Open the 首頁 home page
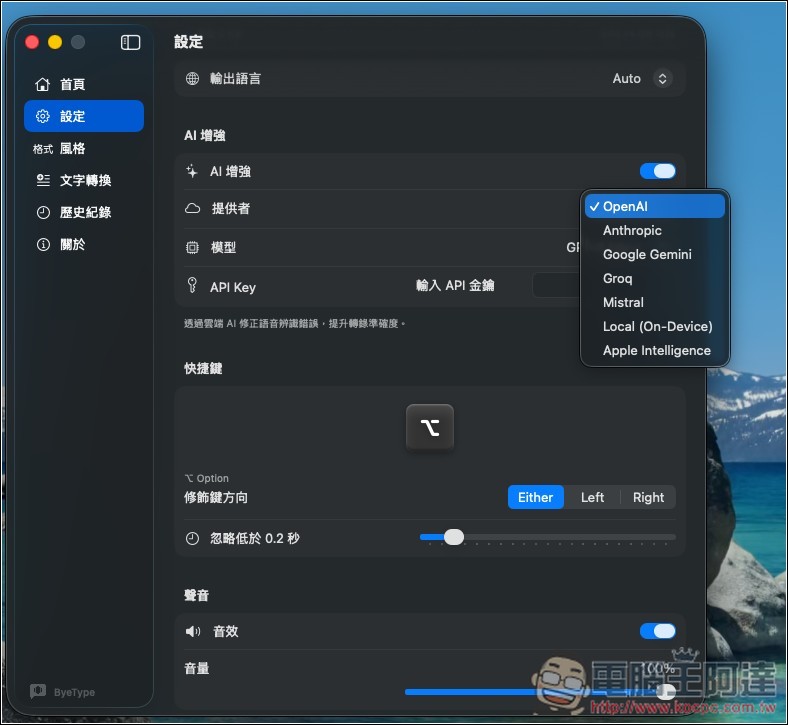The image size is (788, 725). point(84,84)
